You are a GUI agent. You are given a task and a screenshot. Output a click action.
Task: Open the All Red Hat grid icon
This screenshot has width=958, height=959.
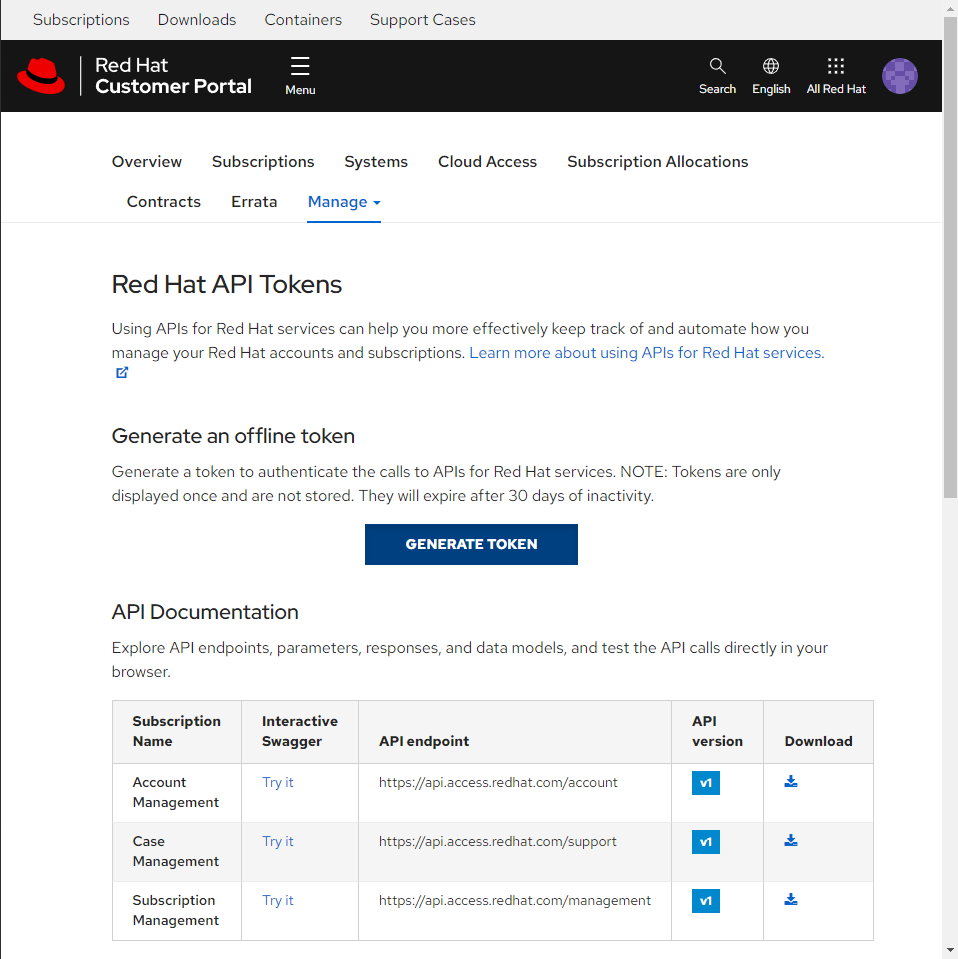pyautogui.click(x=836, y=67)
